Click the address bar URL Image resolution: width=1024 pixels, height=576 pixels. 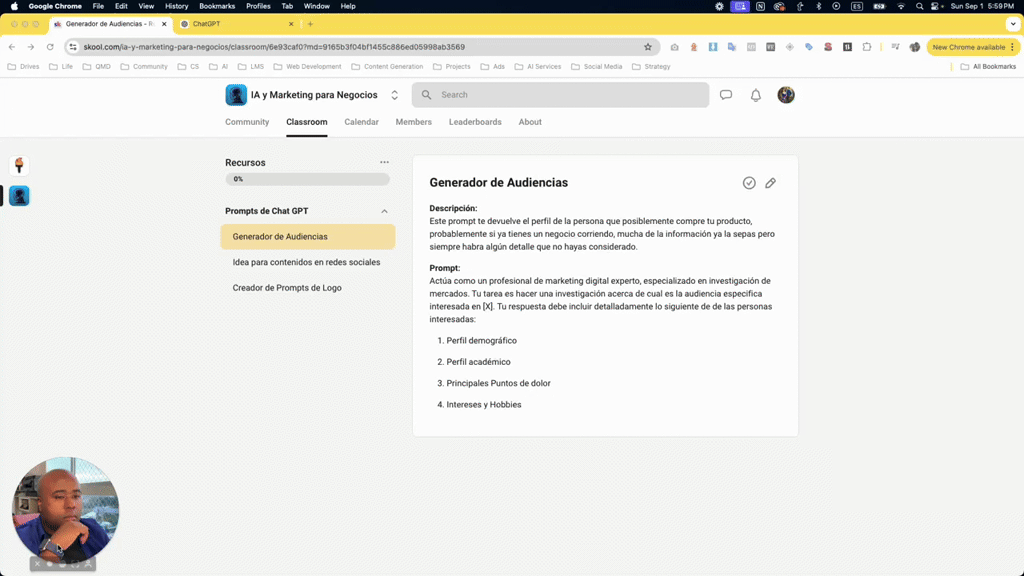pos(274,47)
